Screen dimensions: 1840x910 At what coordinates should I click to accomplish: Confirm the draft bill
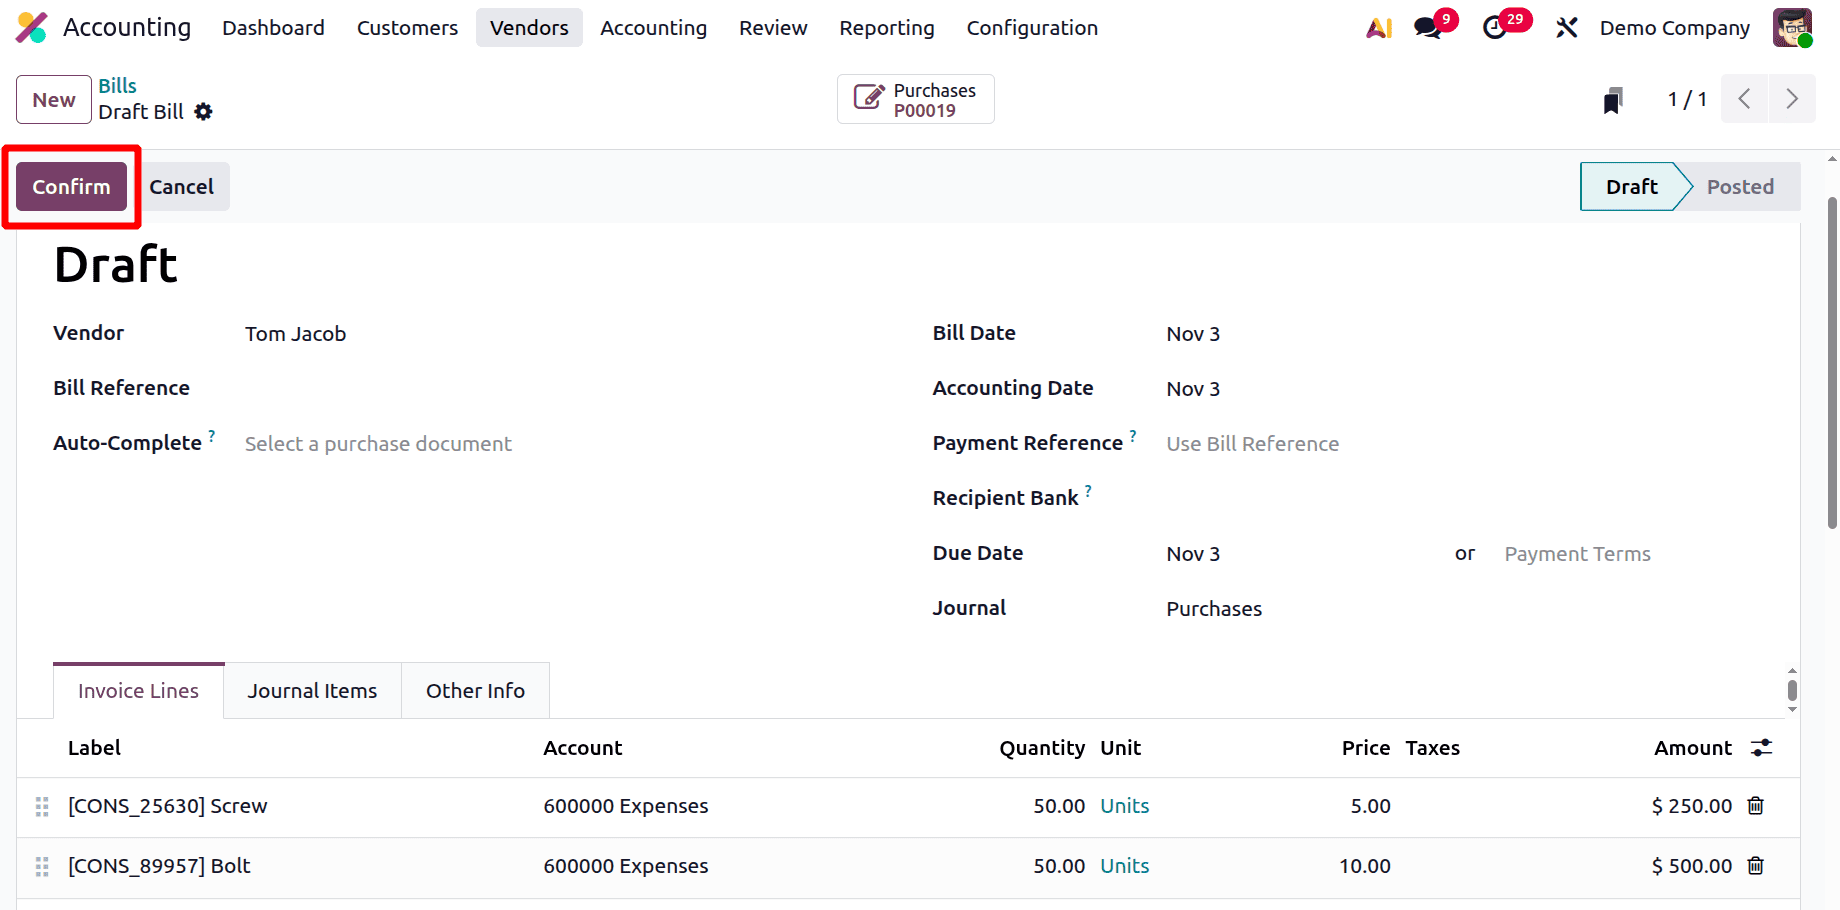click(70, 186)
